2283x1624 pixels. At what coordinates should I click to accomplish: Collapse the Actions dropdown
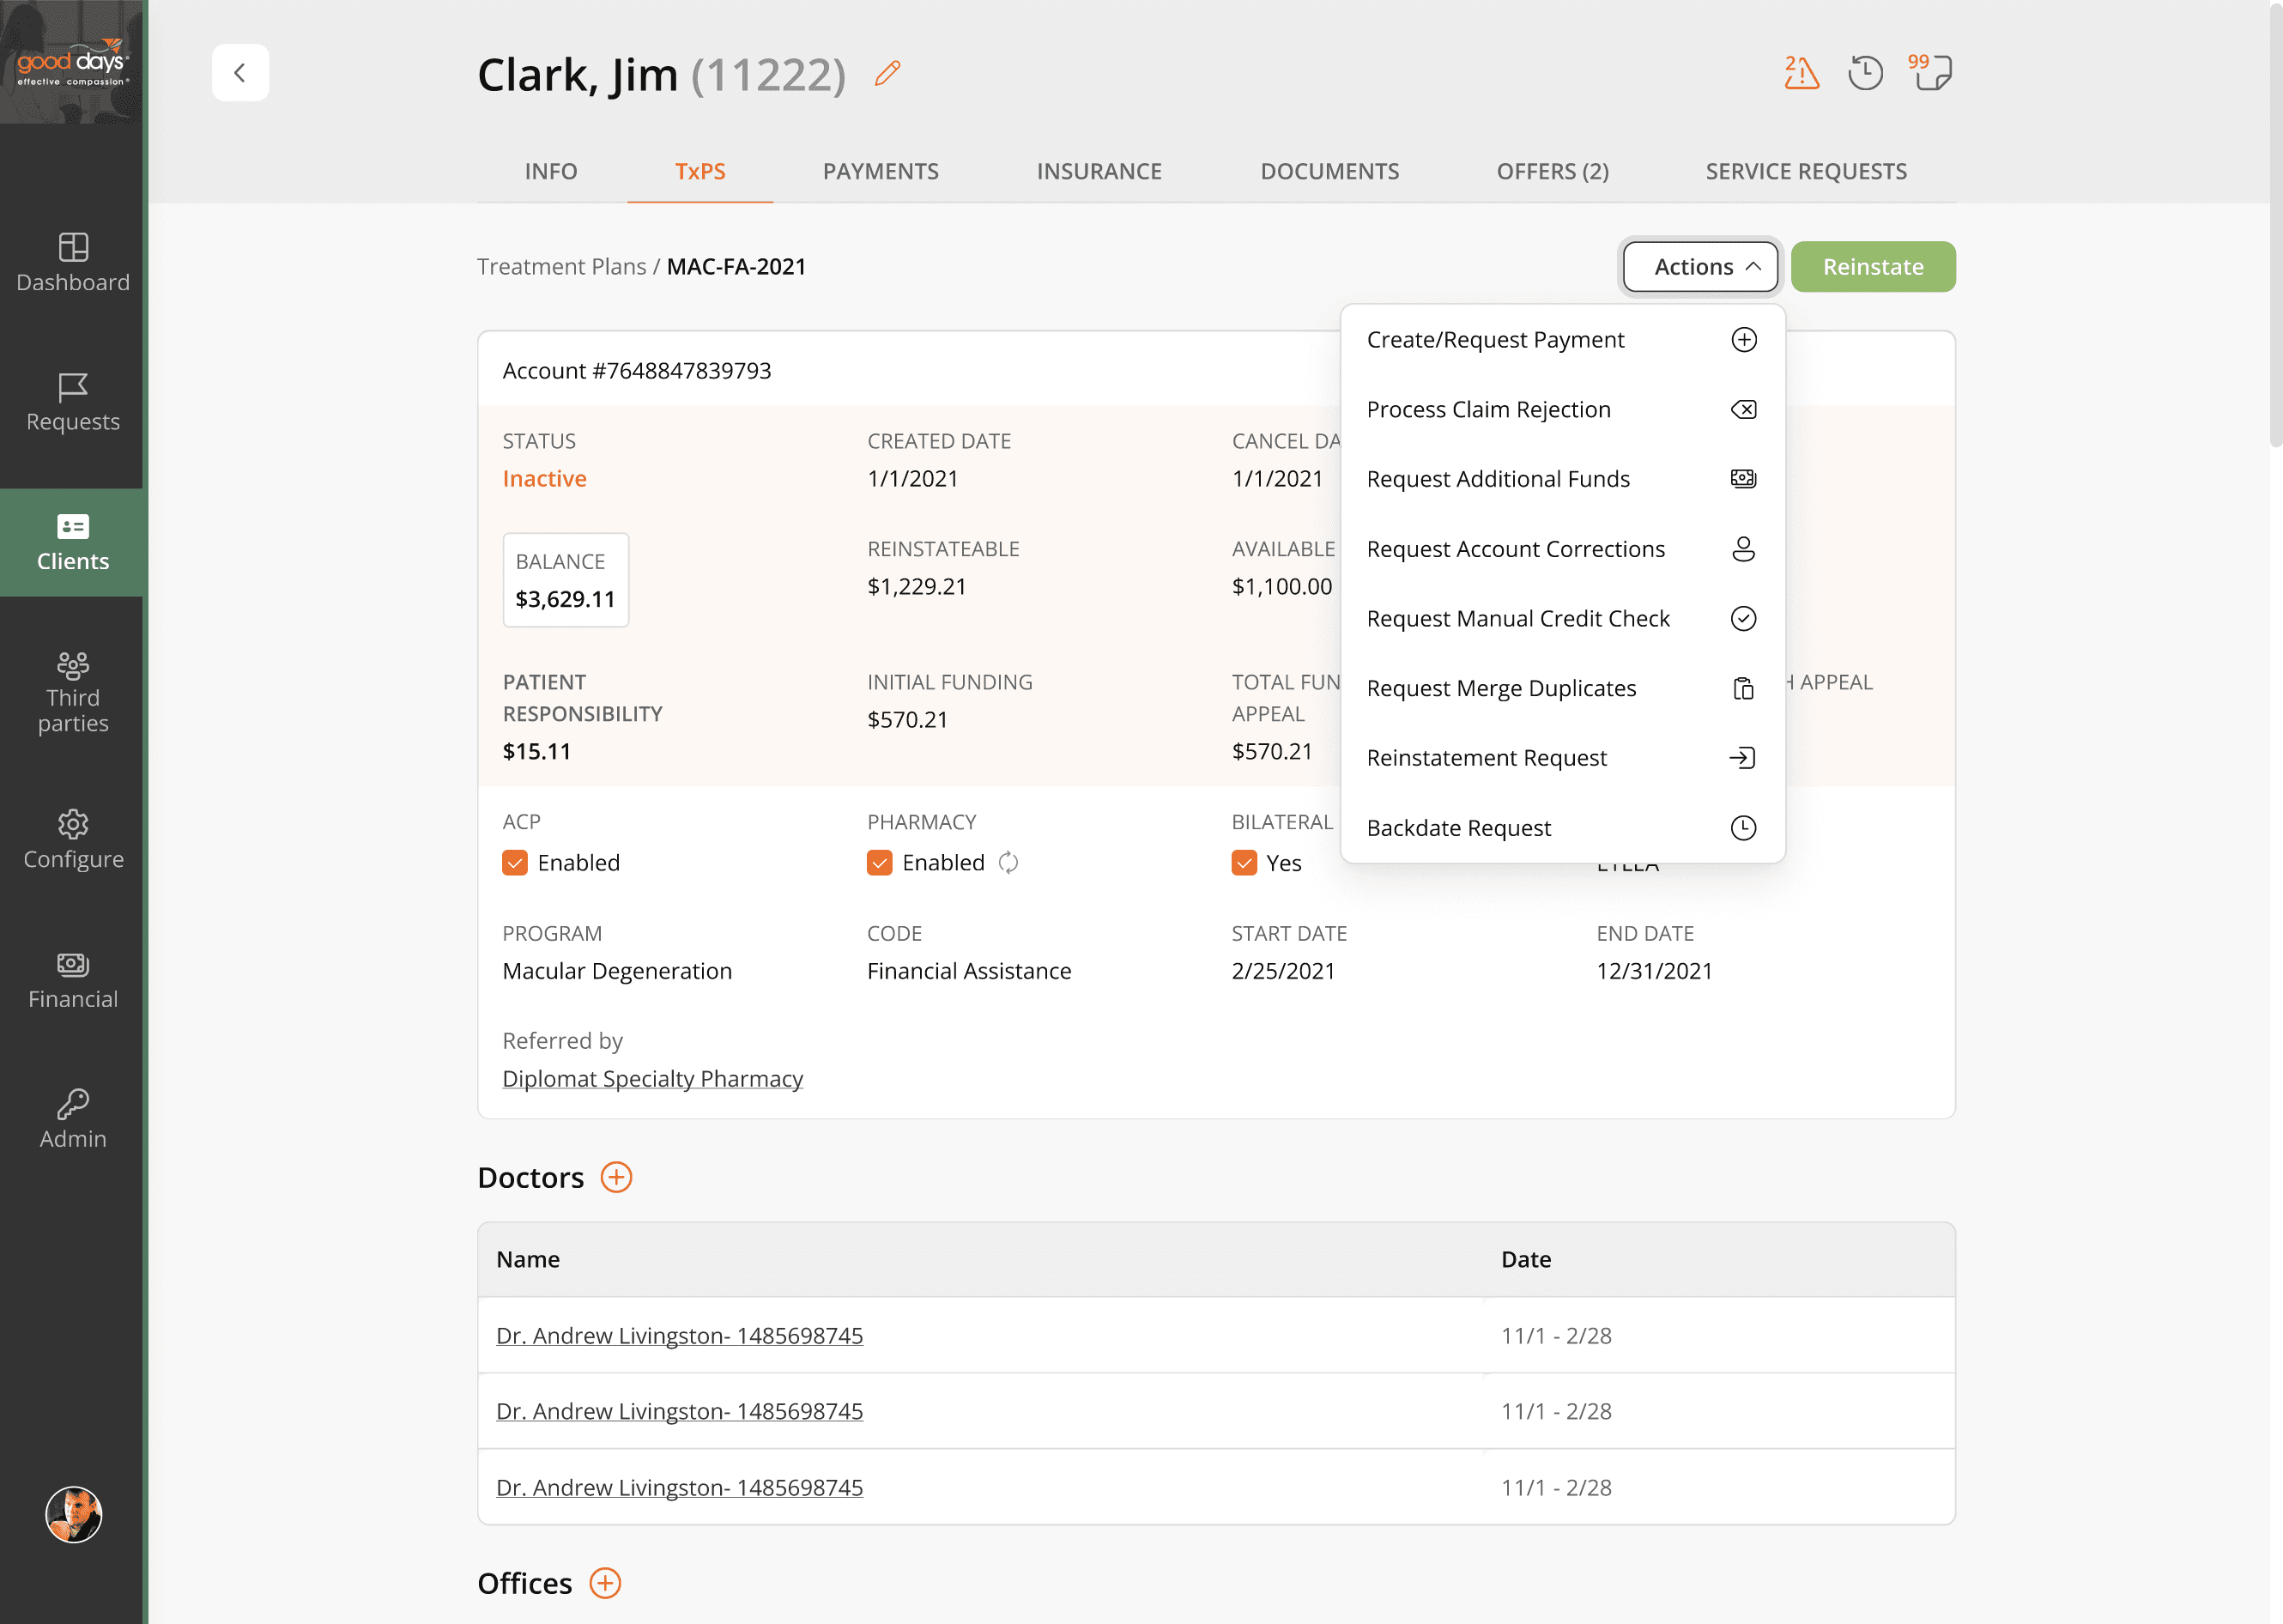[1700, 267]
